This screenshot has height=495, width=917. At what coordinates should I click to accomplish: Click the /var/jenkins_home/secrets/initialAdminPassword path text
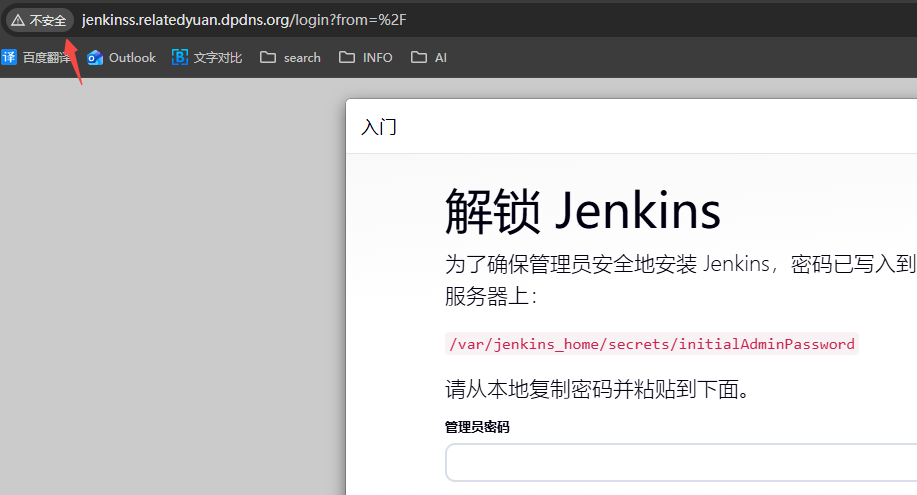tap(651, 343)
